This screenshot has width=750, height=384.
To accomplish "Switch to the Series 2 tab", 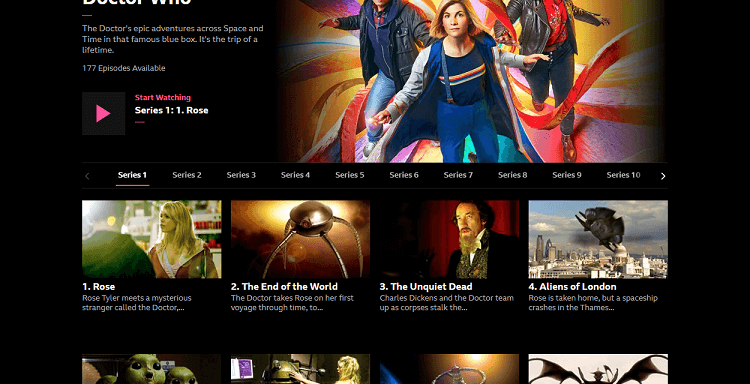I will point(187,175).
